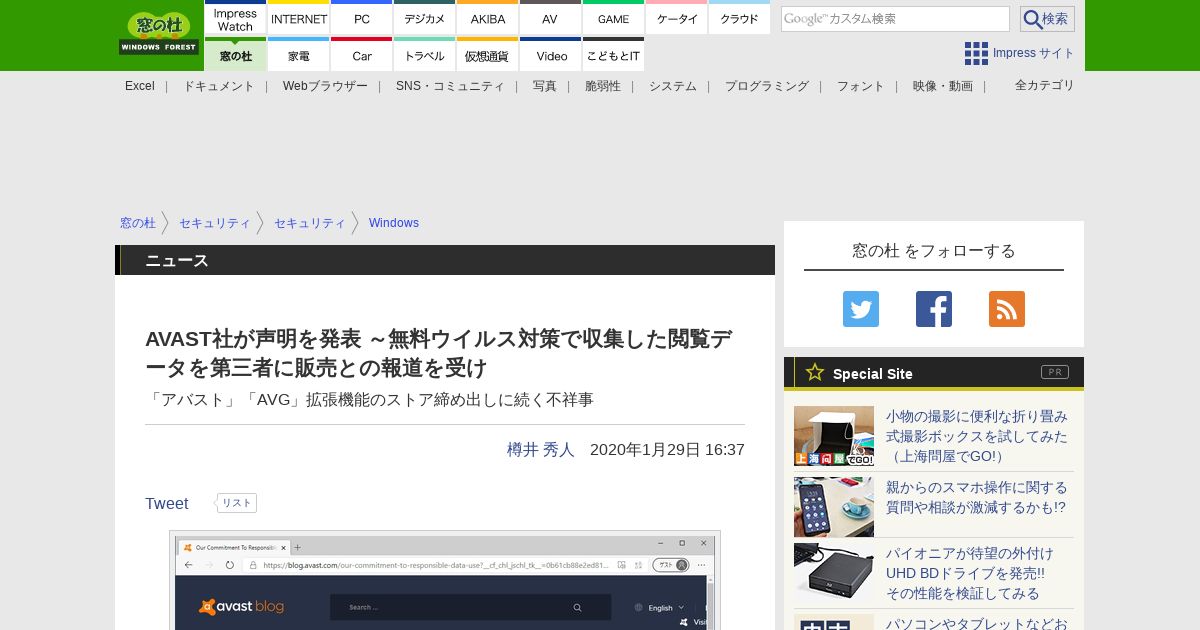The image size is (1200, 630).
Task: Focus the Google カスタム検索 input field
Action: click(895, 19)
